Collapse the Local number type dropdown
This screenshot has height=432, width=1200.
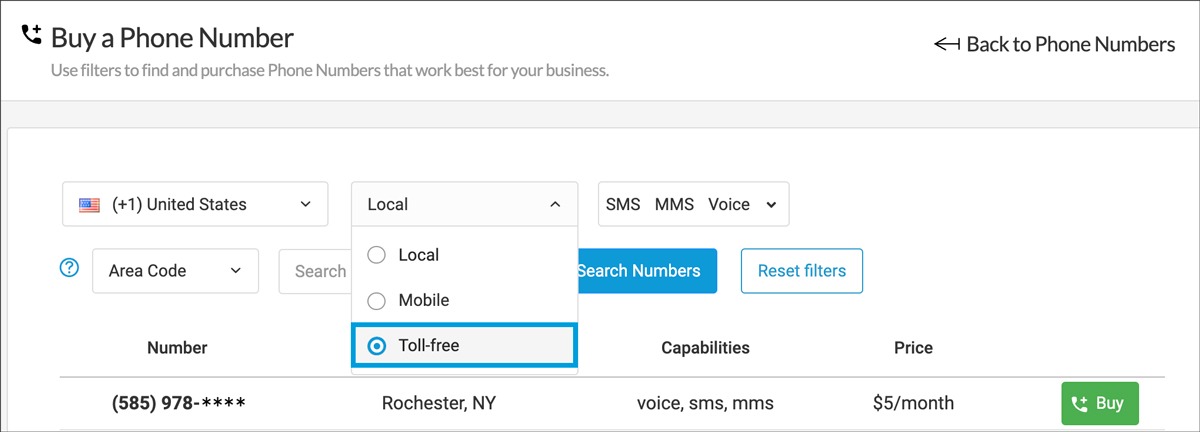[x=464, y=204]
